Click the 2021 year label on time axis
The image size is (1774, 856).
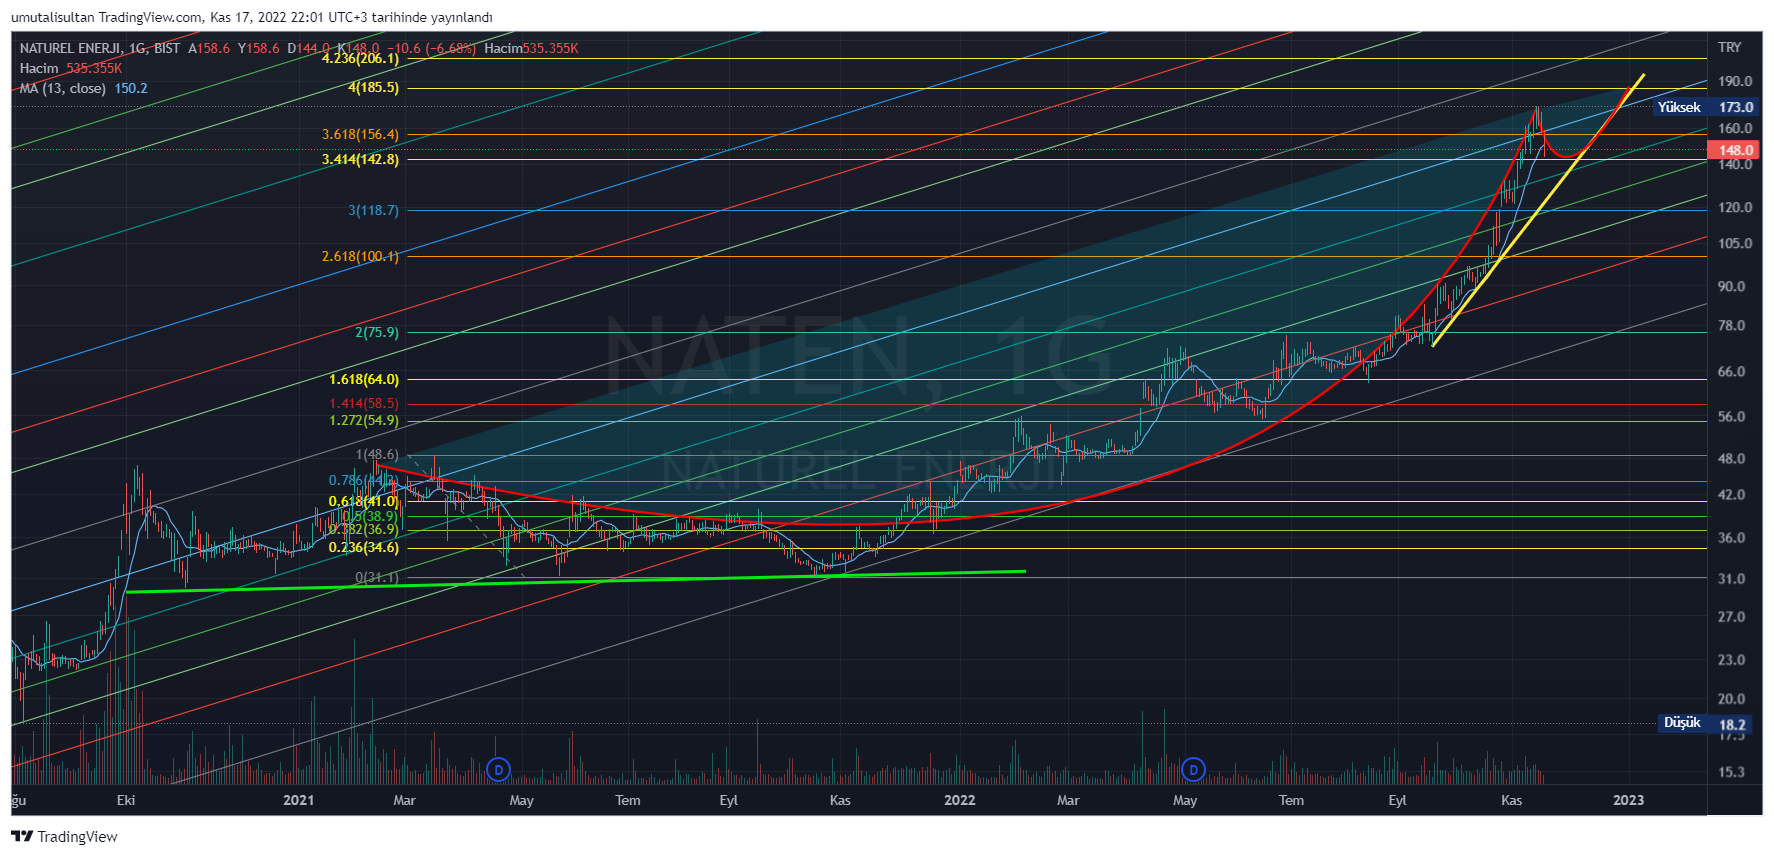[298, 800]
